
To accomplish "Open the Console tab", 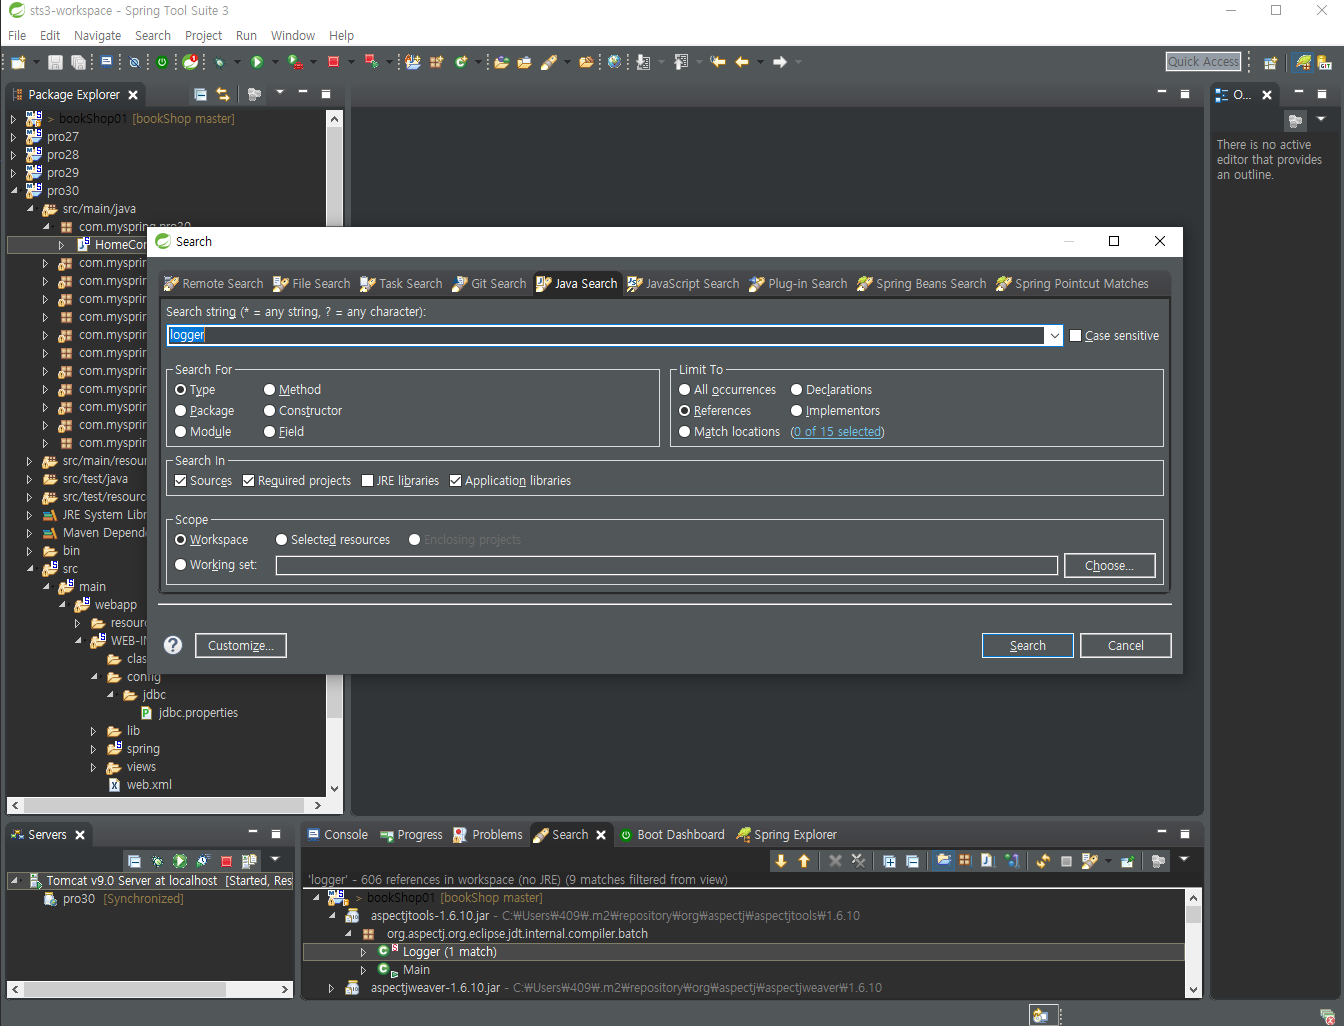I will click(x=337, y=835).
